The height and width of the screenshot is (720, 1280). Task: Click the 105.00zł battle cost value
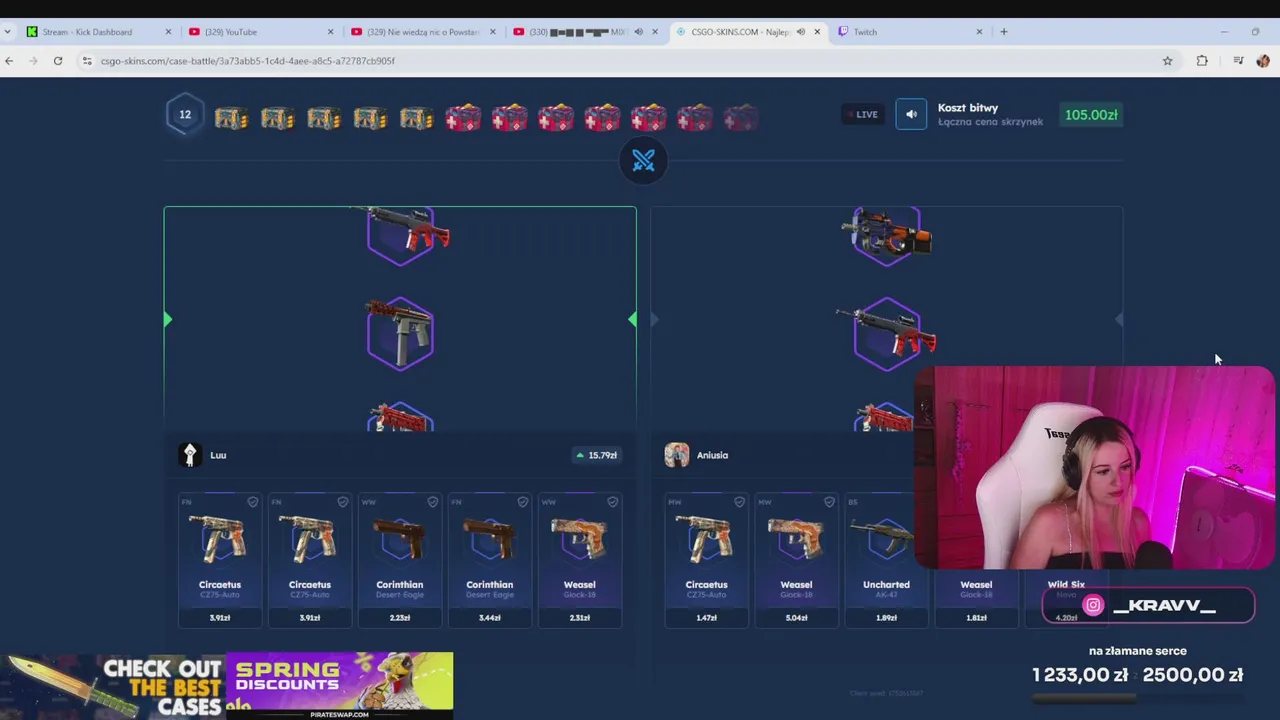[x=1091, y=115]
